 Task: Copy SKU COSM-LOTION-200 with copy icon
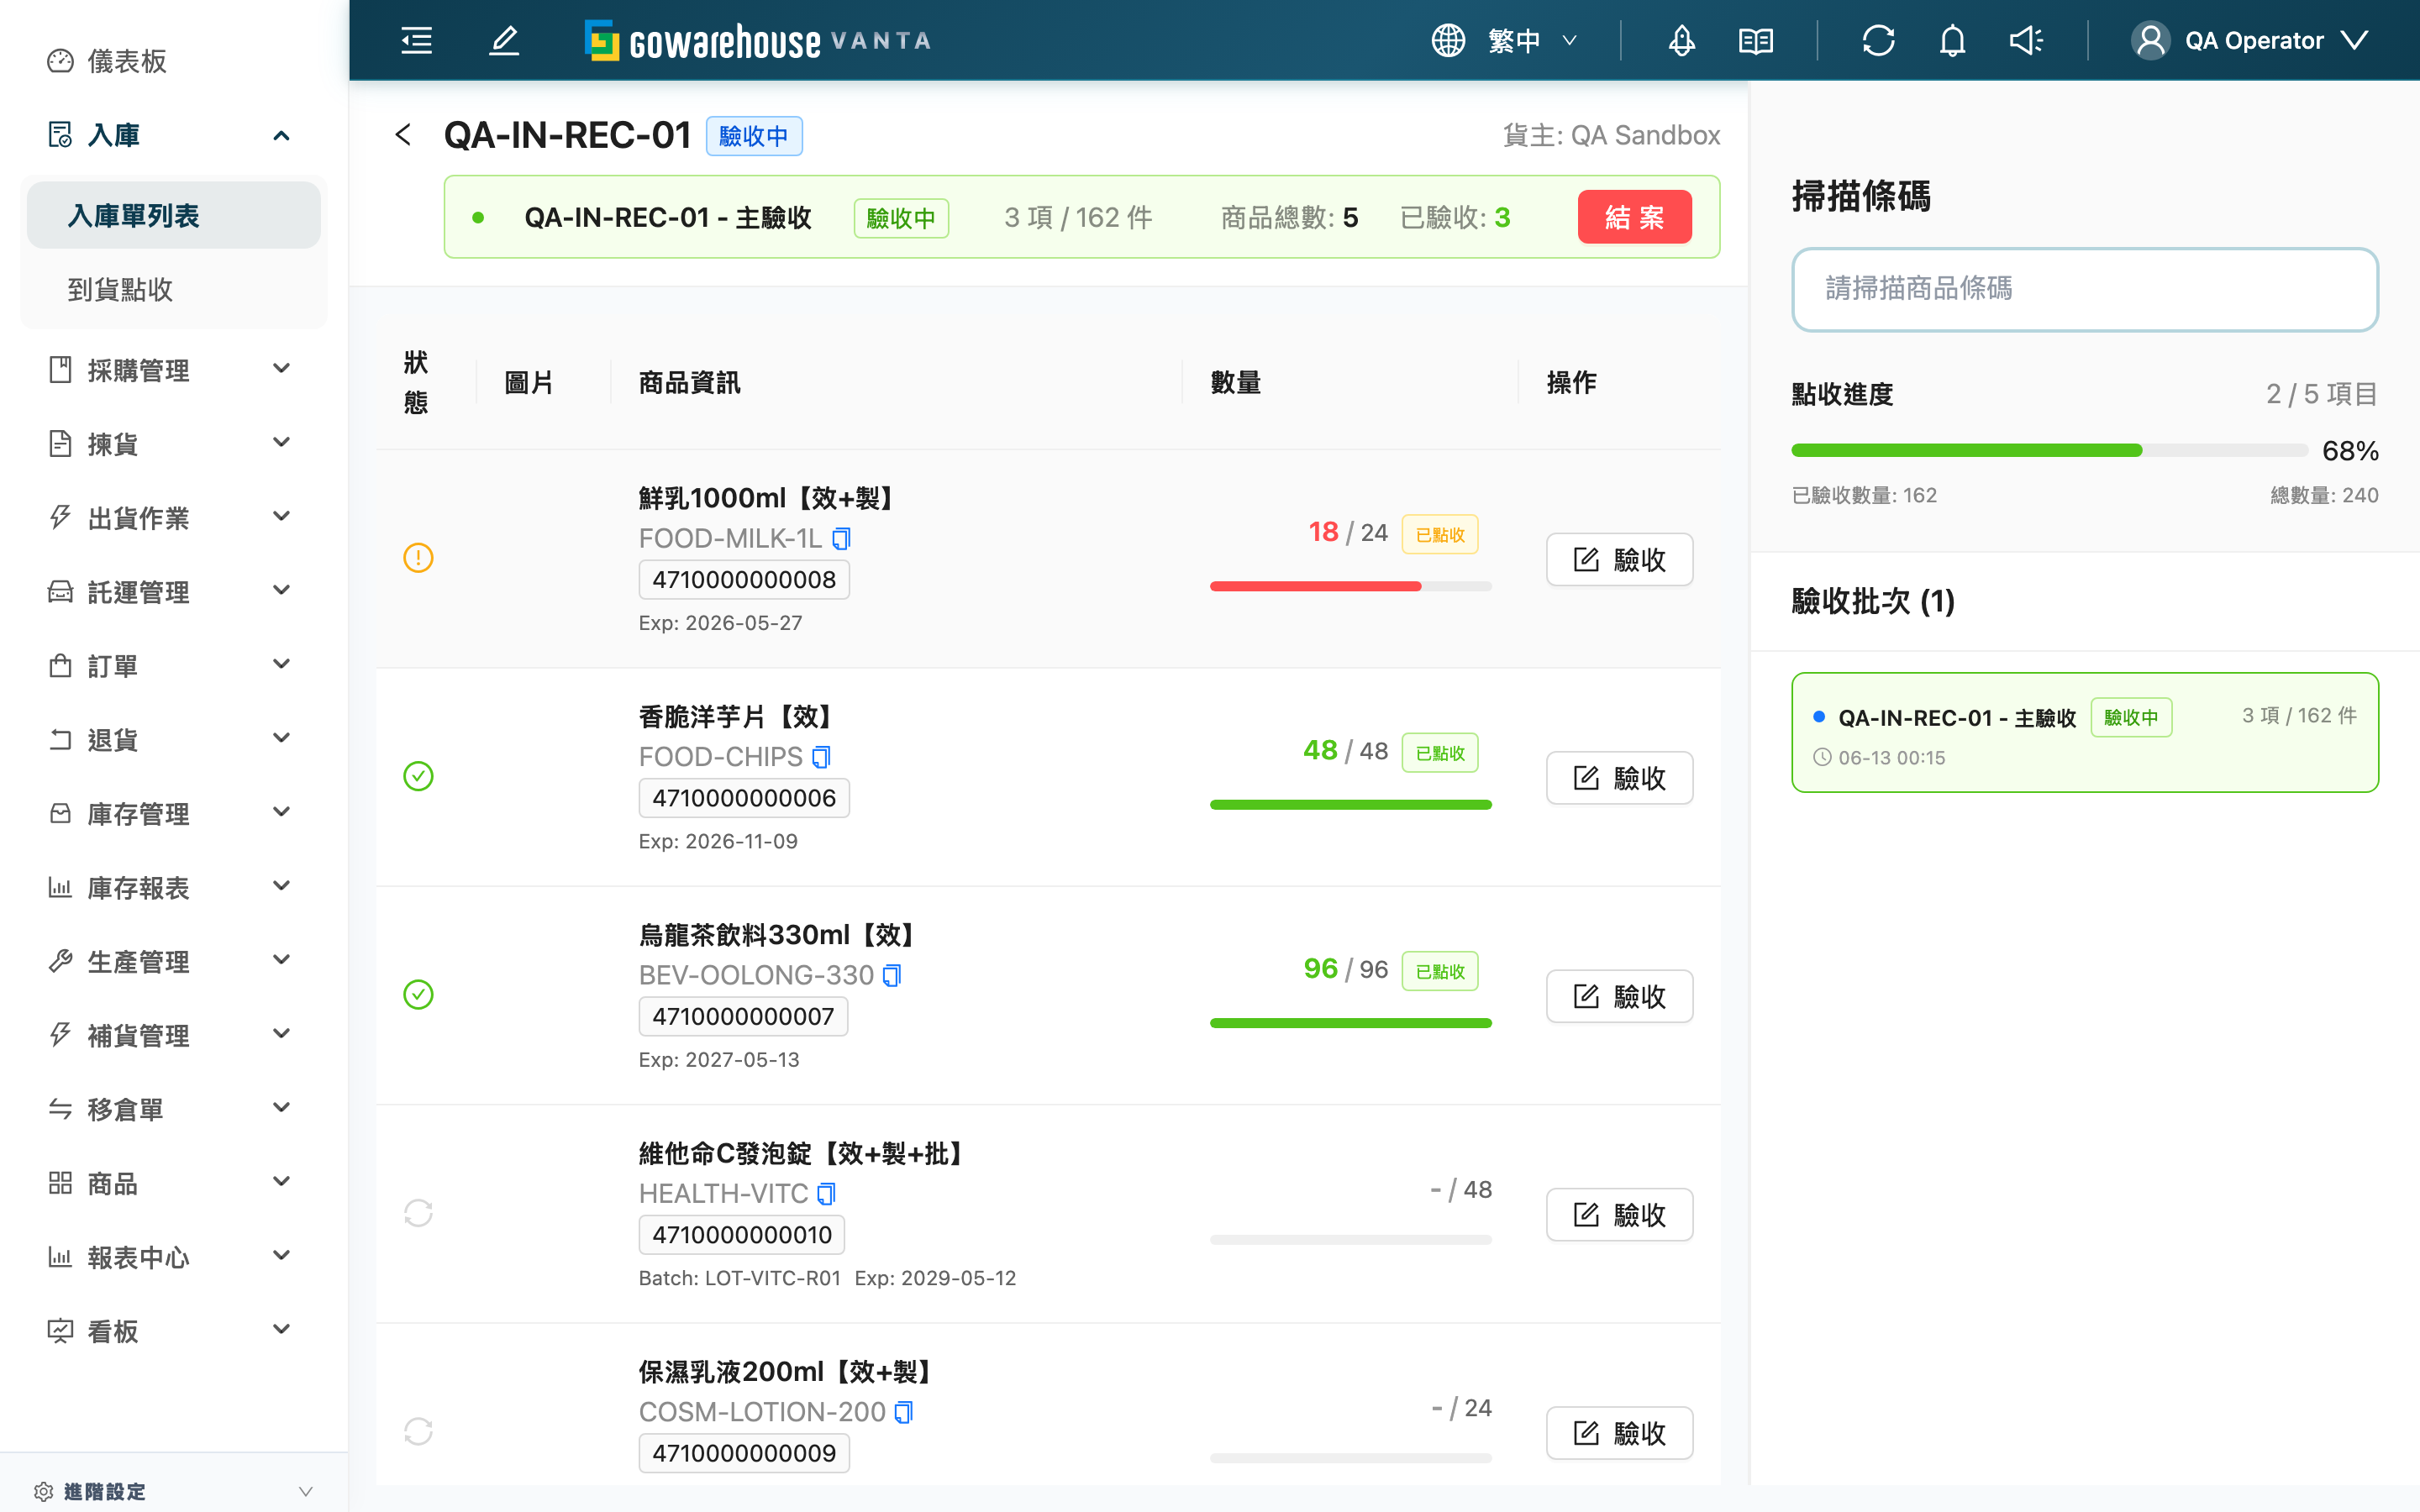[904, 1412]
